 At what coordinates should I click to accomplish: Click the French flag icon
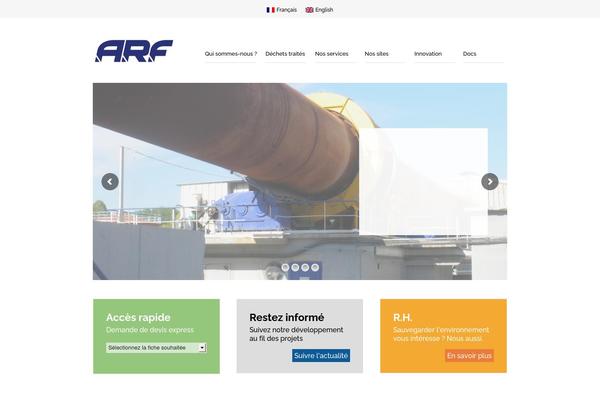click(271, 10)
